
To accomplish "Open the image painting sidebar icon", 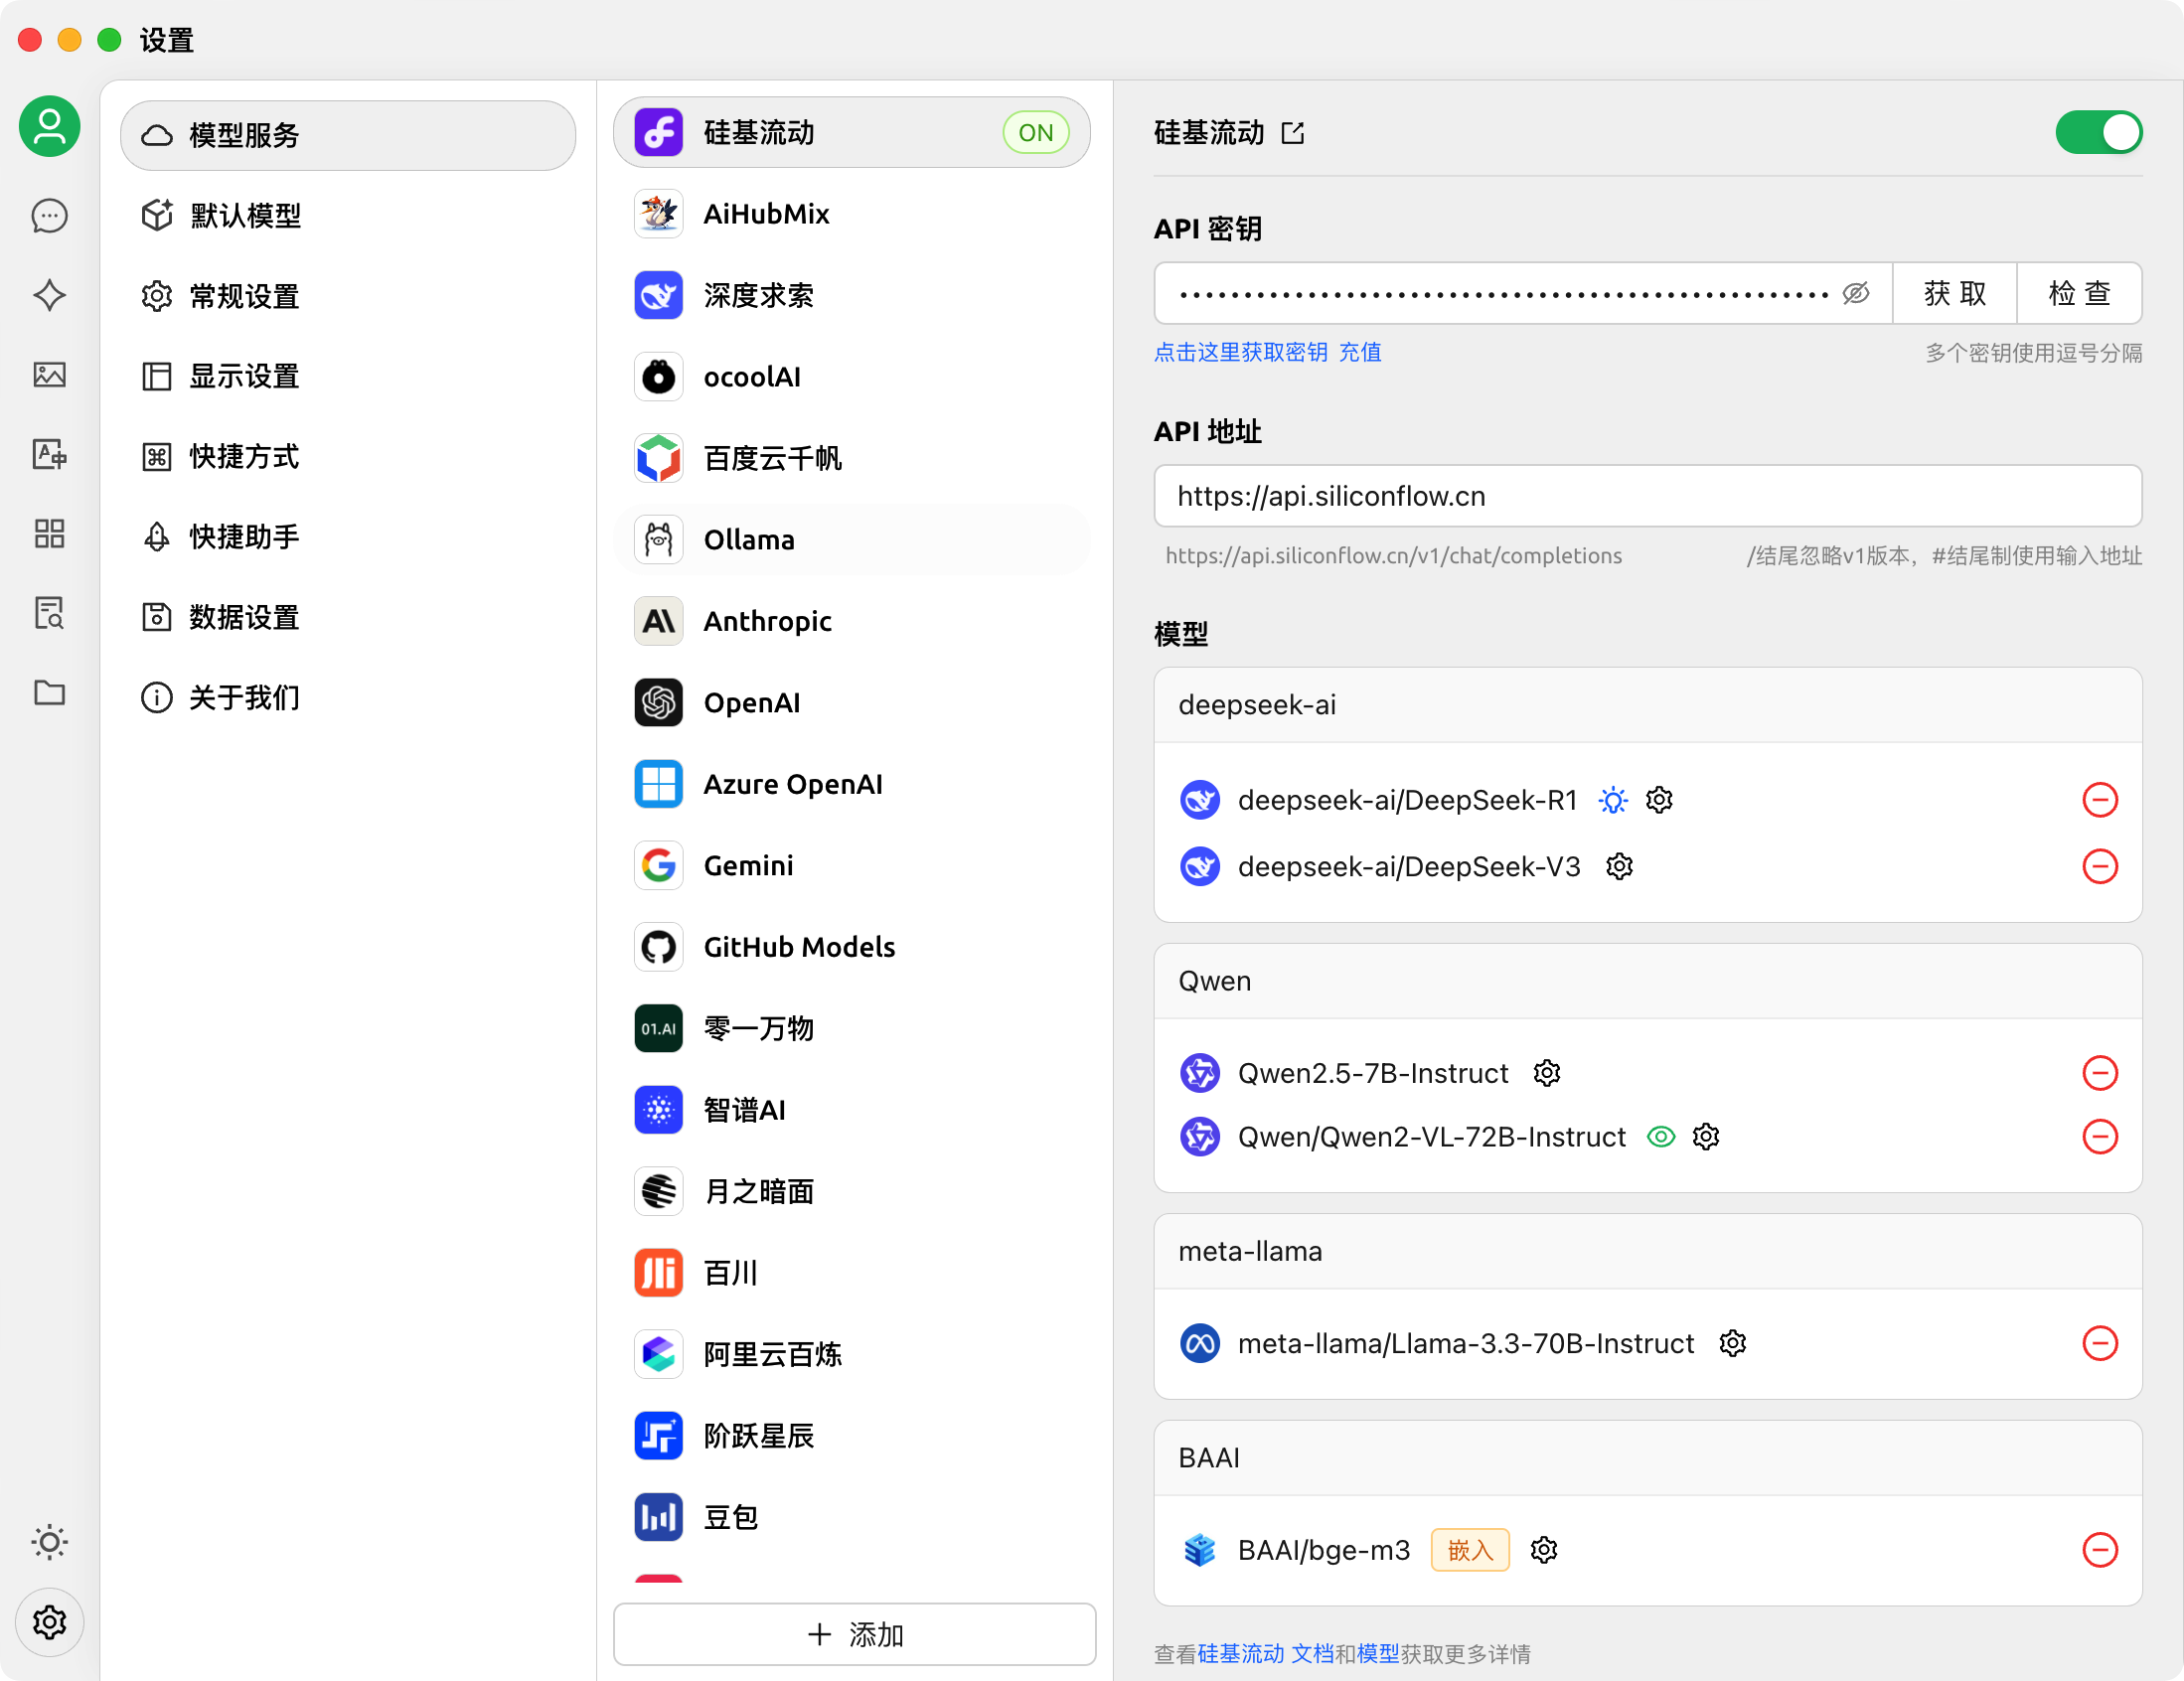I will coord(49,375).
